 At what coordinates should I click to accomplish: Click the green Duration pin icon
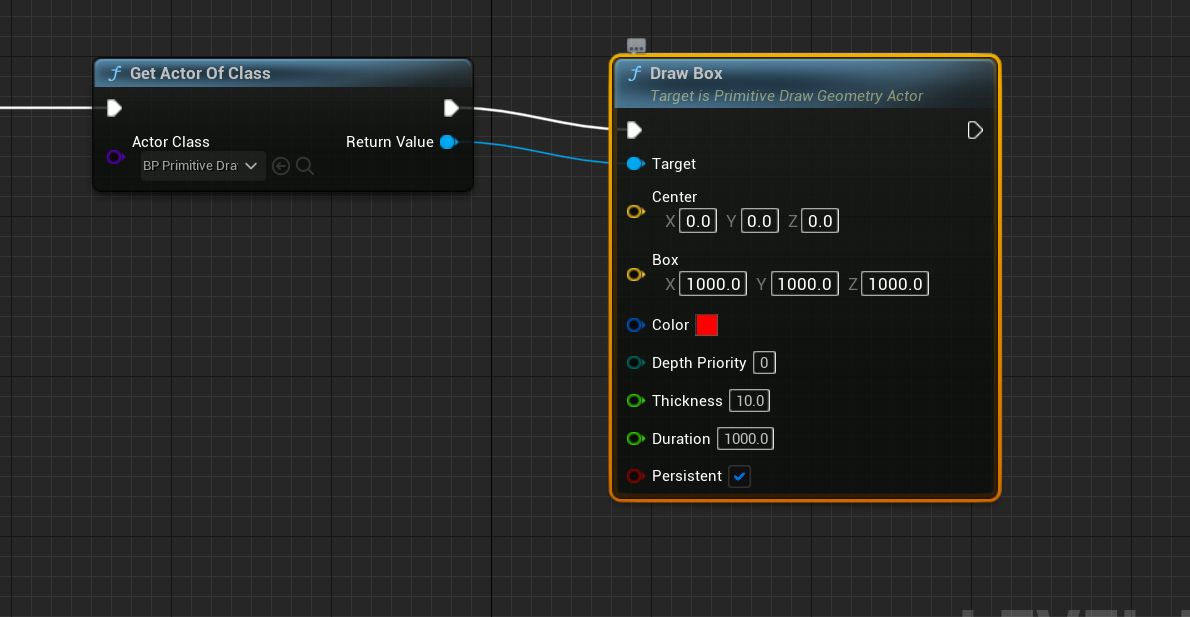(635, 438)
